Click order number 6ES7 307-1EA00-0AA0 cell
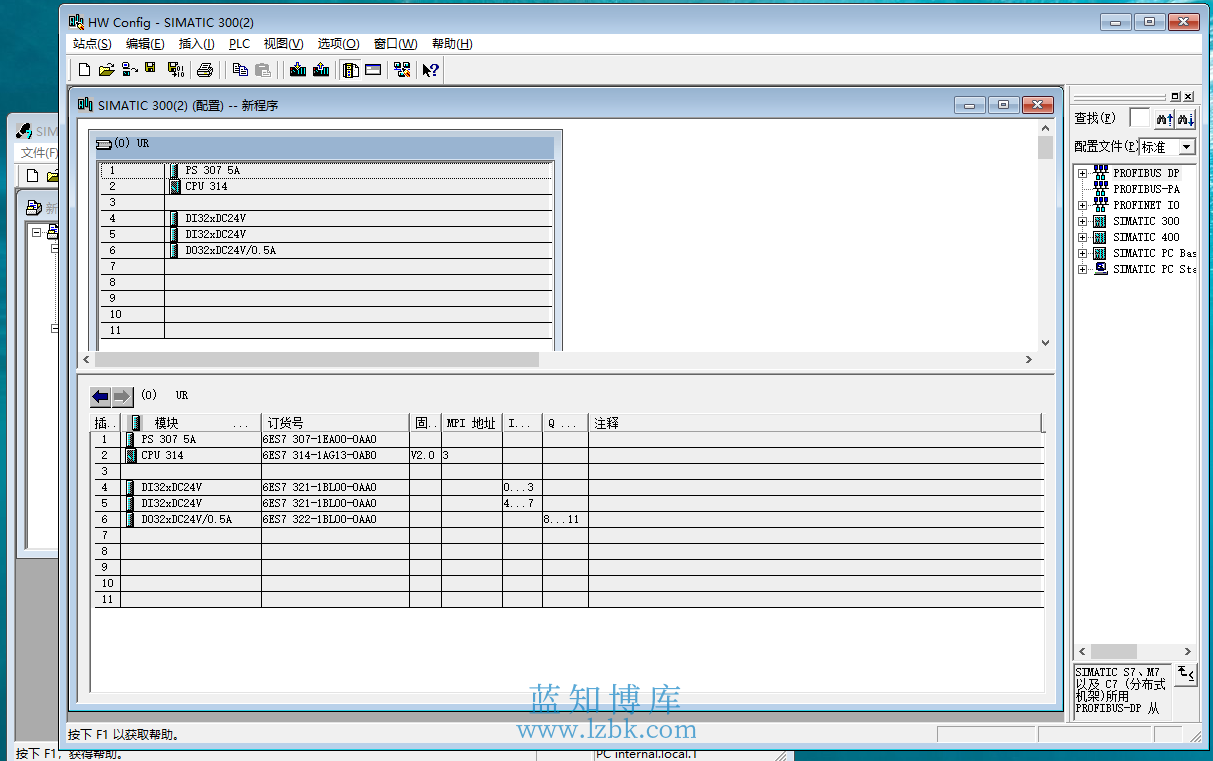1213x761 pixels. click(335, 439)
